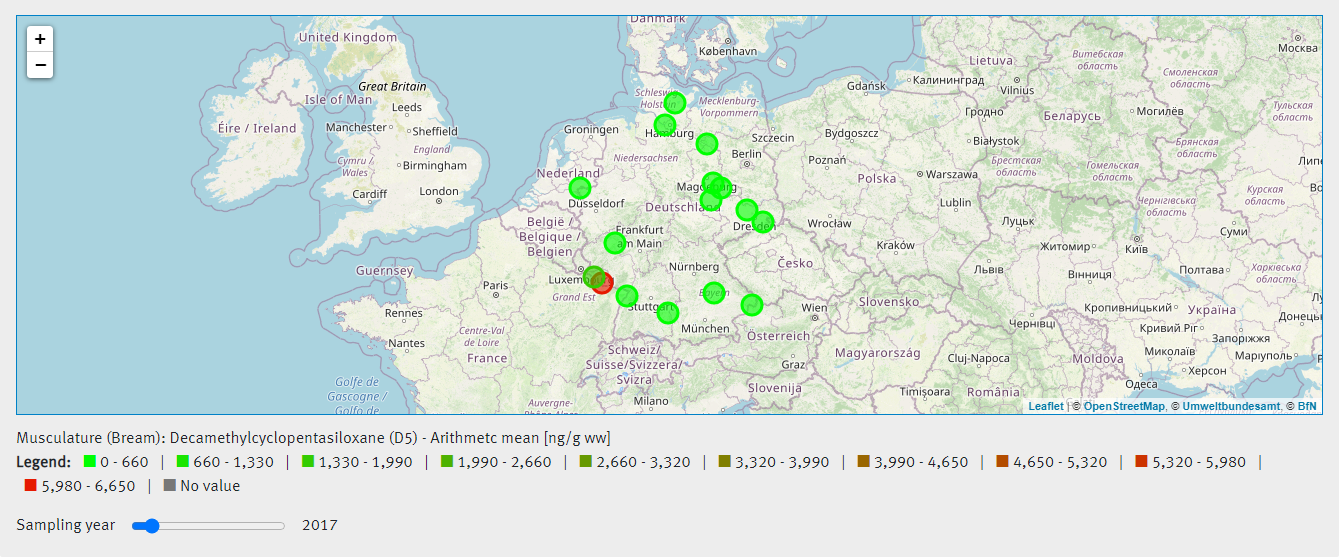Click the zoom out minus button
Screen dimensions: 1341x557
40,65
